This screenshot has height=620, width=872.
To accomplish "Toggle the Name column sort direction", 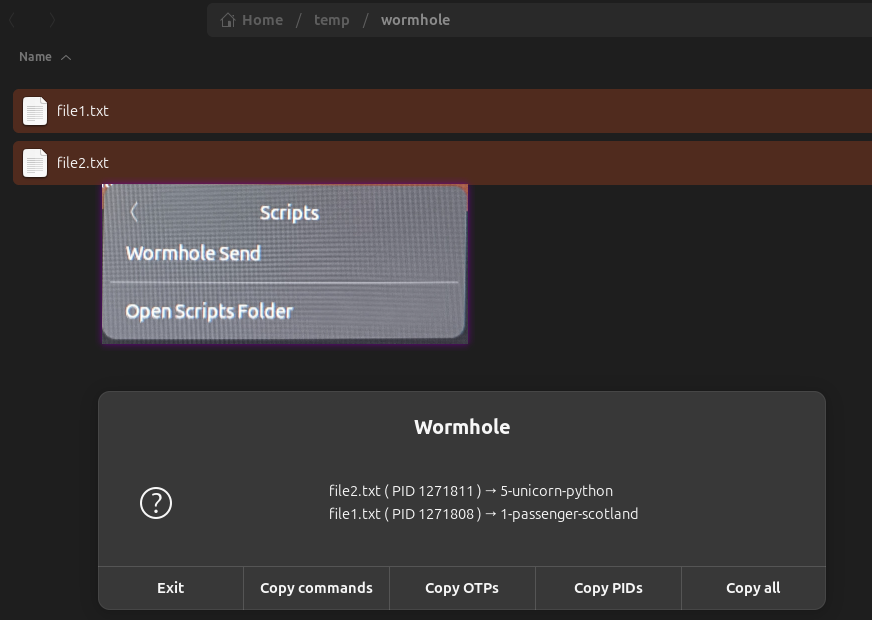I will [35, 57].
